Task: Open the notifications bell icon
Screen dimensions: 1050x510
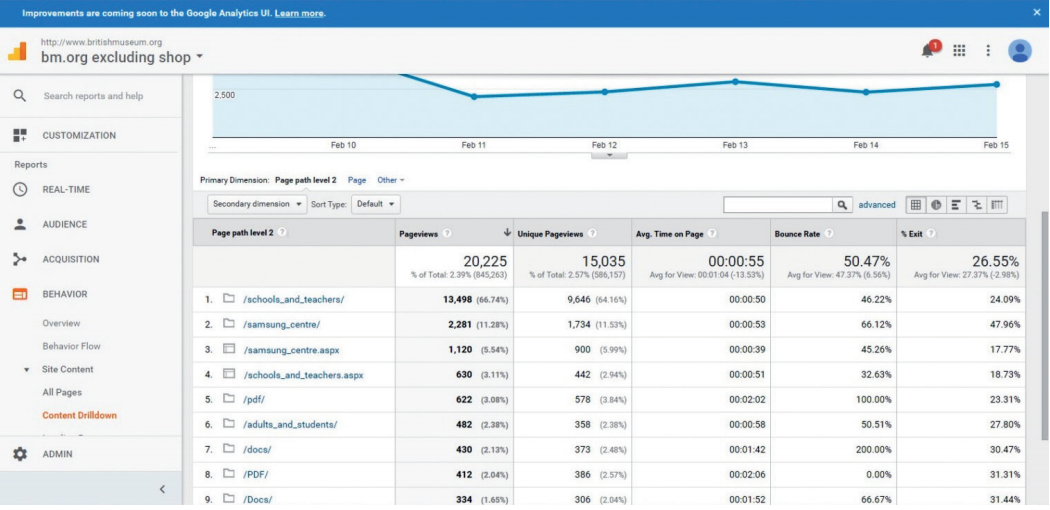Action: tap(929, 50)
